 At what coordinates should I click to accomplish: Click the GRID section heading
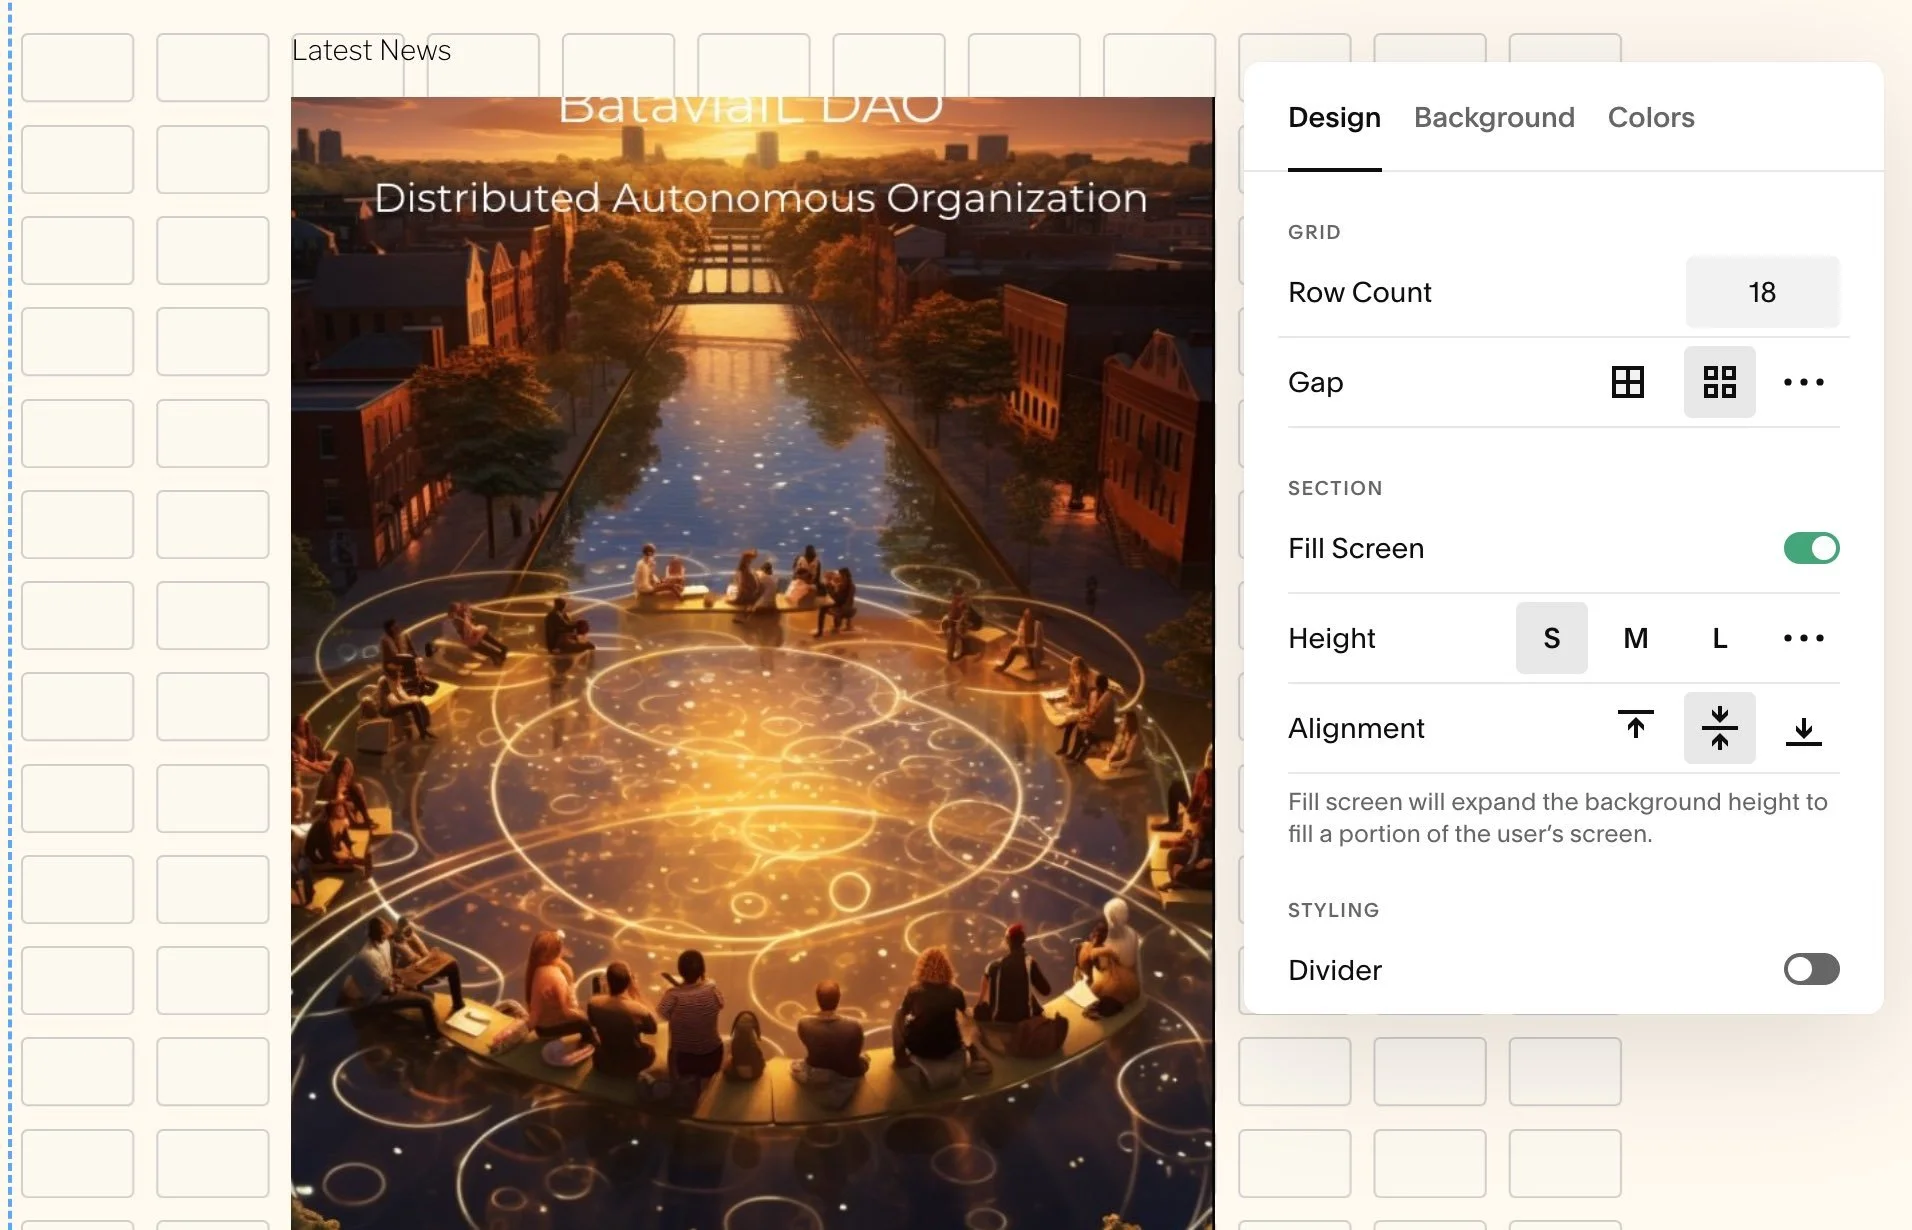coord(1313,232)
